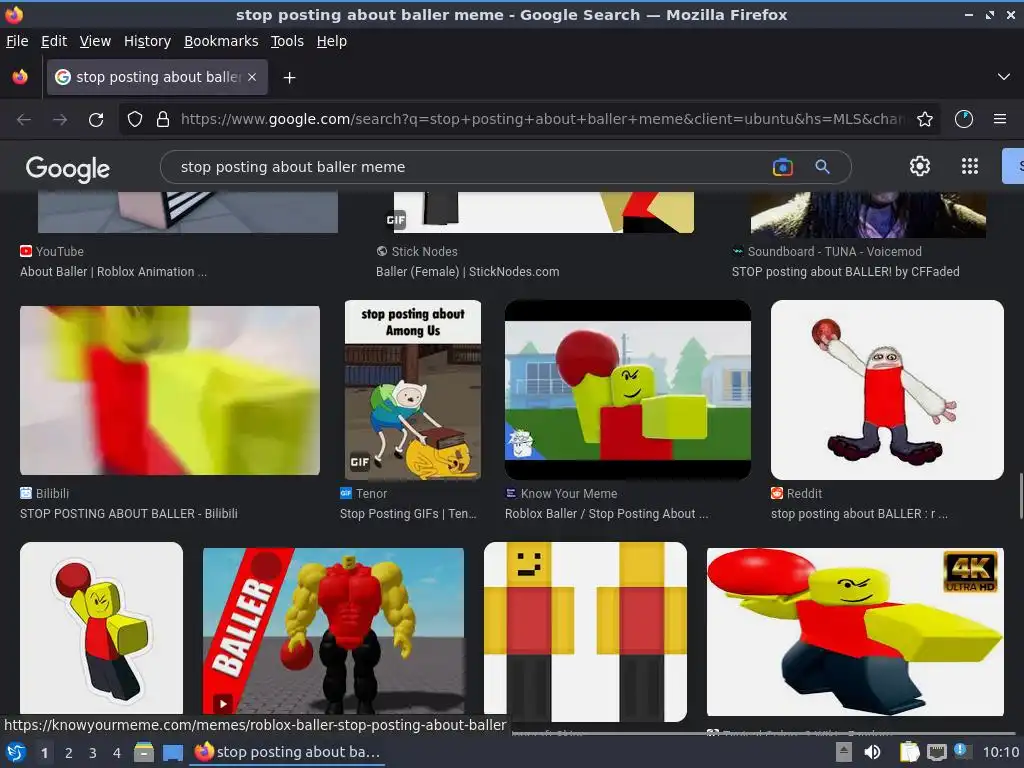Click 'Soundboard - TUNA - Voicemod' source label
This screenshot has width=1024, height=768.
tap(835, 251)
